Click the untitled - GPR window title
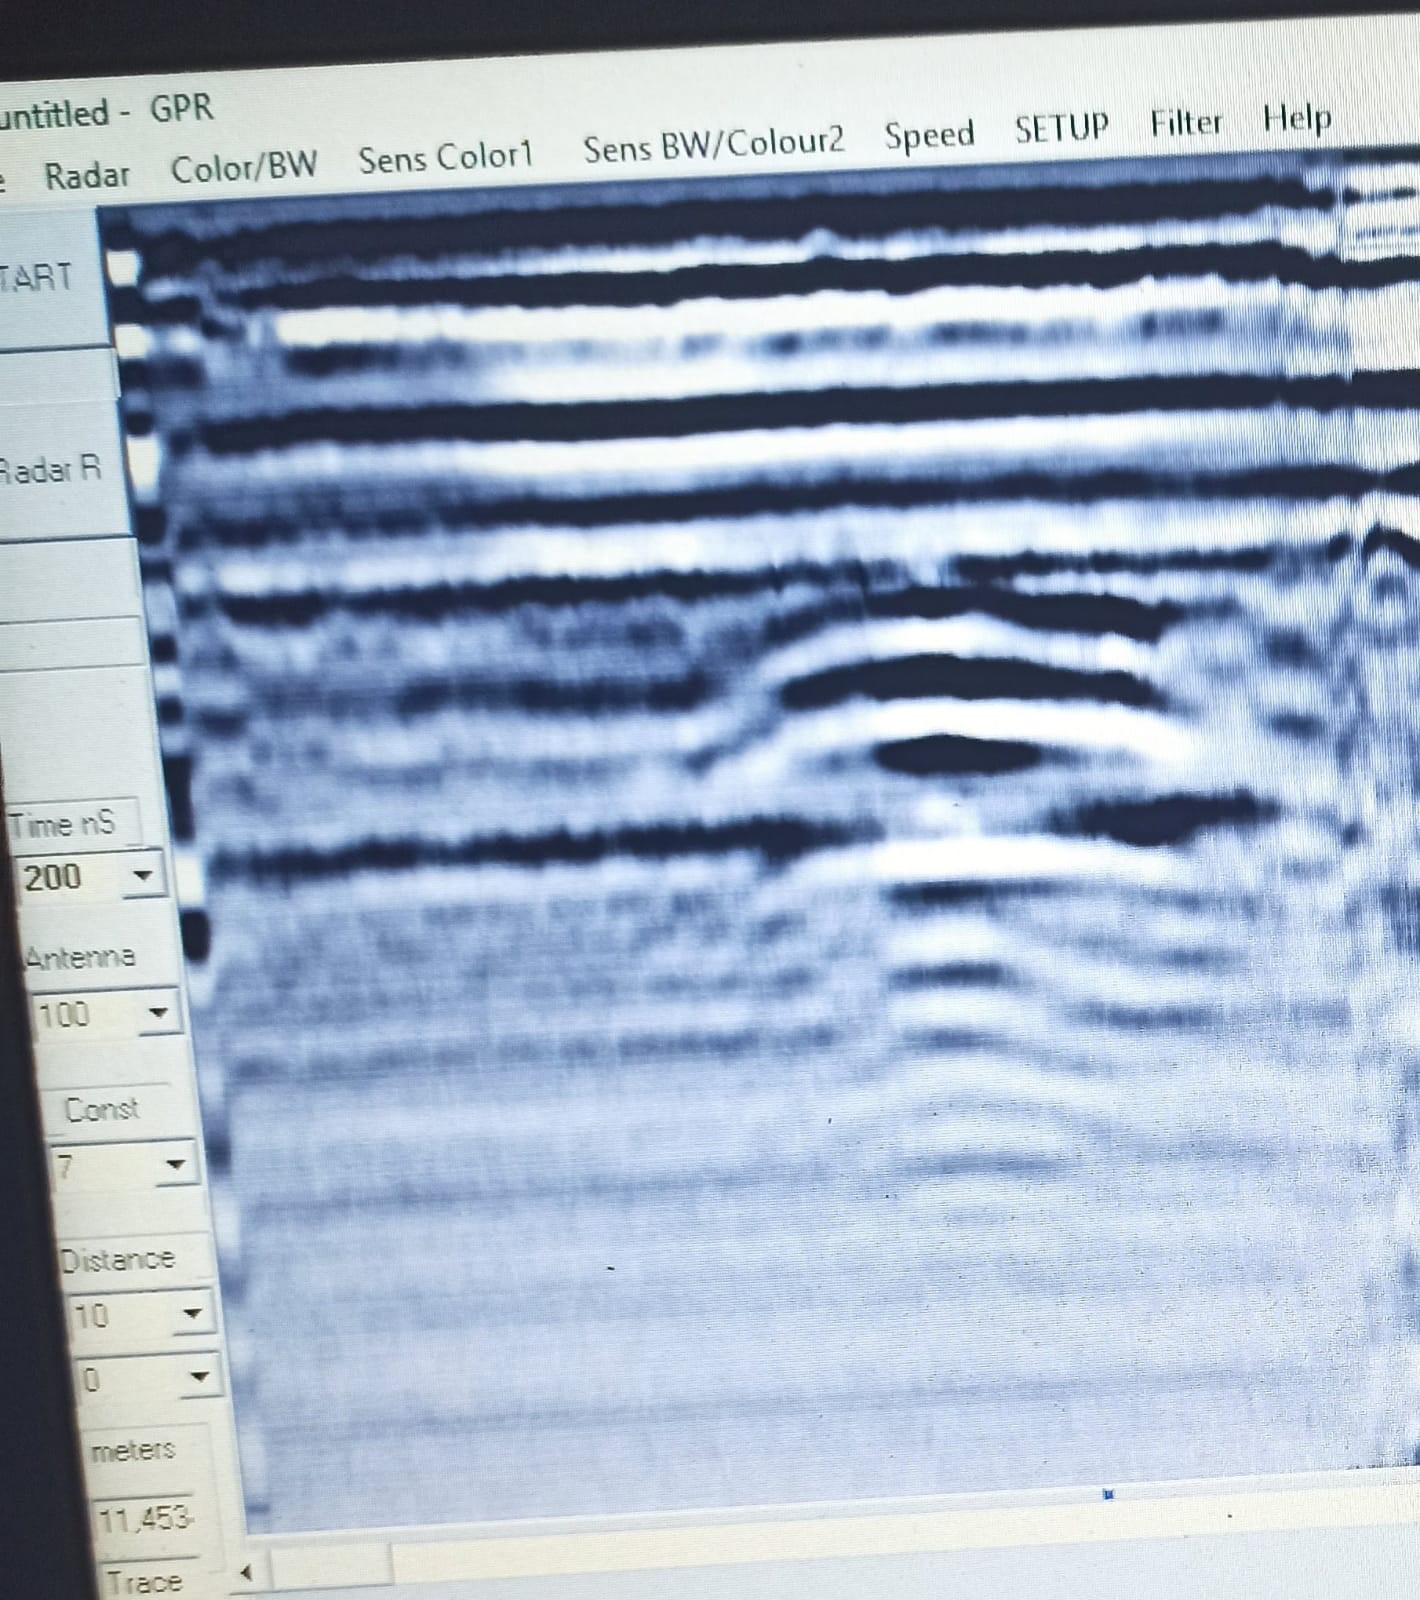 105,110
